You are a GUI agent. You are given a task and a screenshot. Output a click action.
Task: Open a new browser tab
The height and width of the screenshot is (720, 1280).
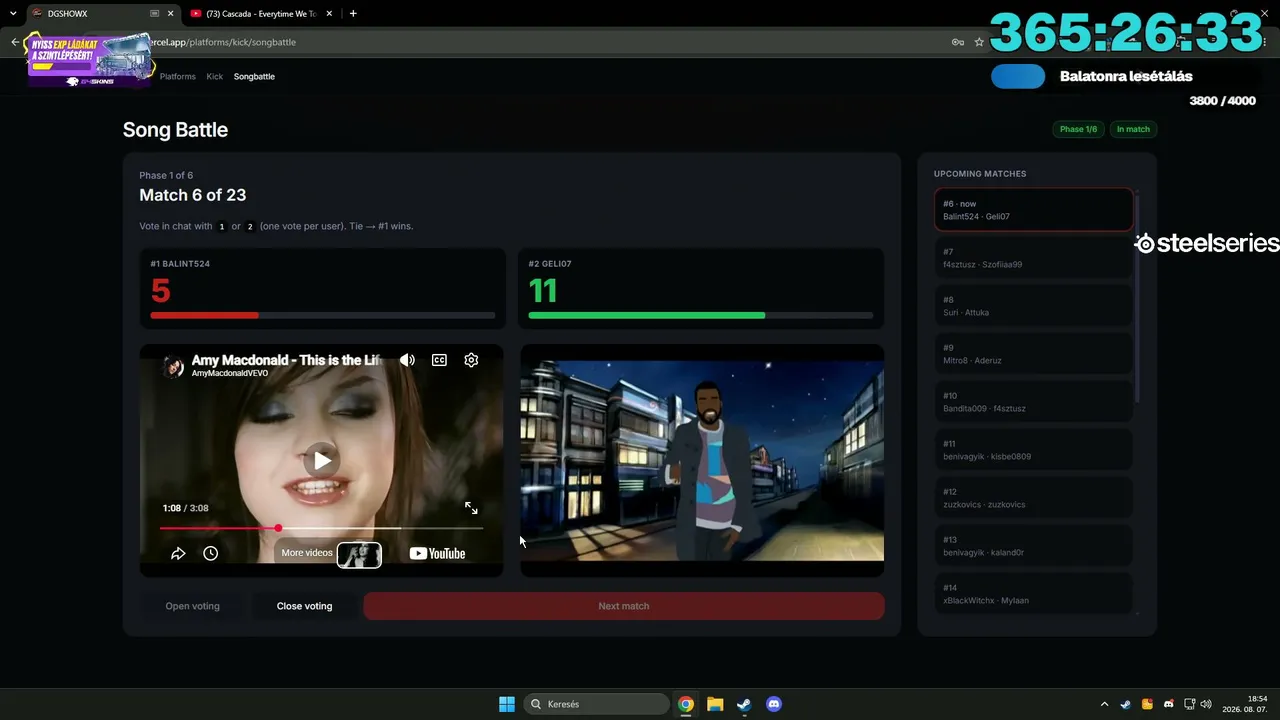click(353, 14)
